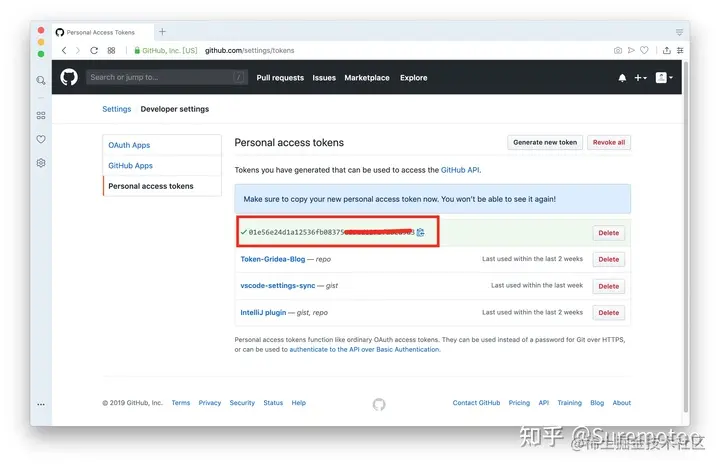The height and width of the screenshot is (466, 720).
Task: Open Explore in the header
Action: (x=413, y=78)
